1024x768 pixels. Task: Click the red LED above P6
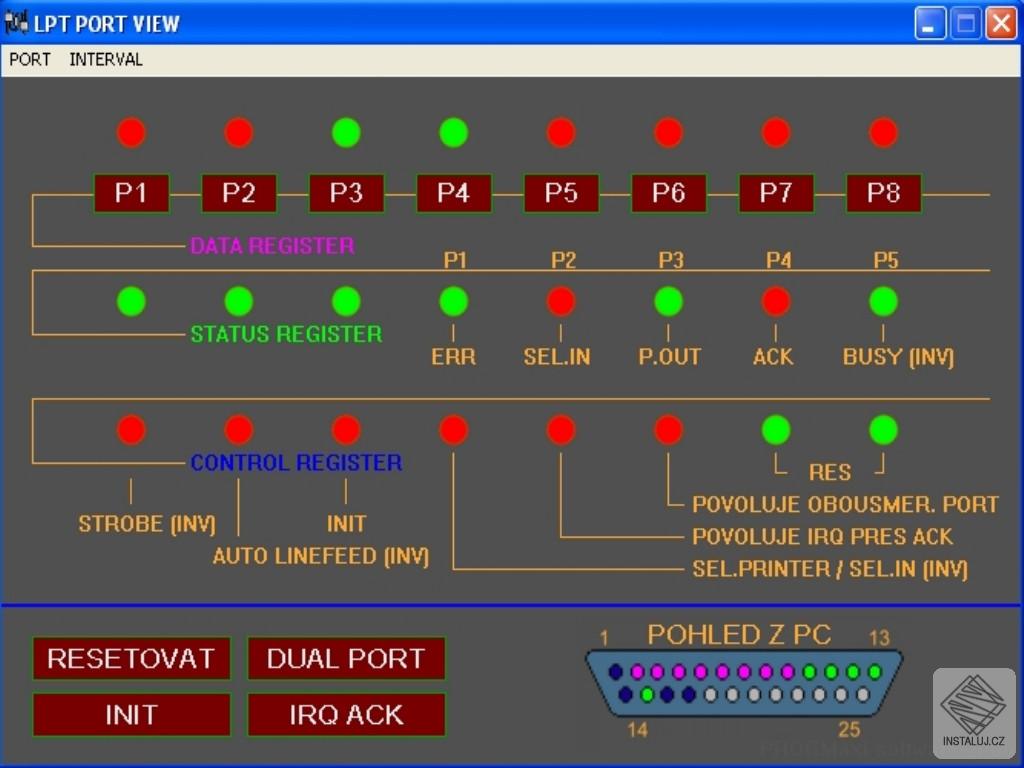pos(668,133)
